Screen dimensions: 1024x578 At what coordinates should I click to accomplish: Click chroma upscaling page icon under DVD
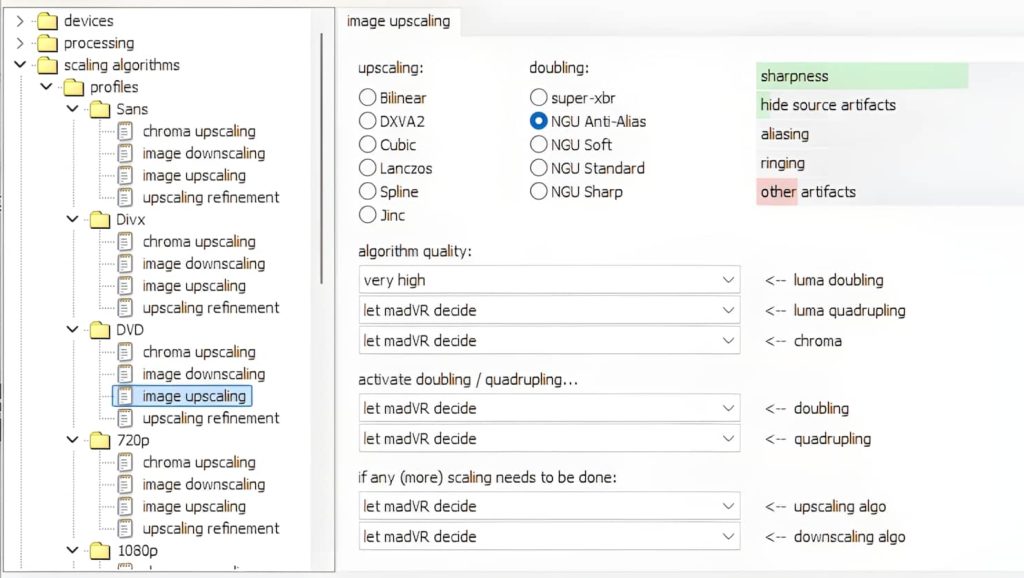click(125, 352)
